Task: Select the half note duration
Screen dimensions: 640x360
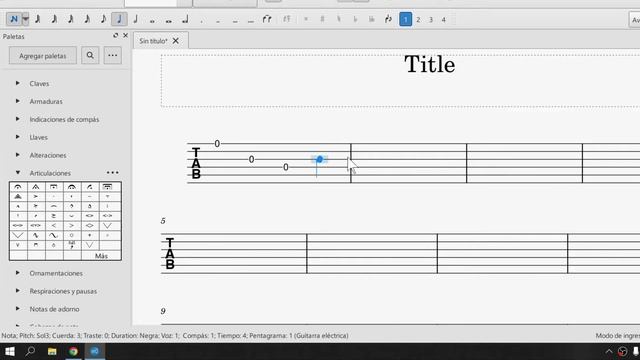Action: pos(136,19)
